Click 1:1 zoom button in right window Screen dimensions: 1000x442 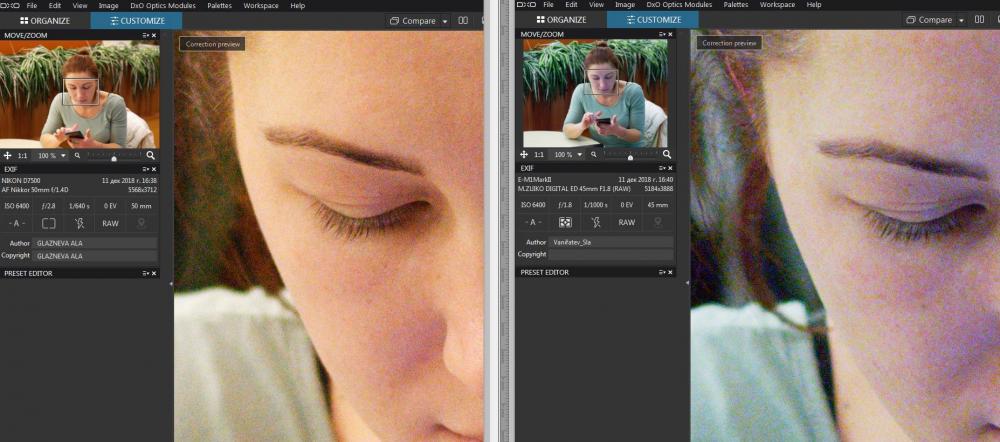pos(539,155)
